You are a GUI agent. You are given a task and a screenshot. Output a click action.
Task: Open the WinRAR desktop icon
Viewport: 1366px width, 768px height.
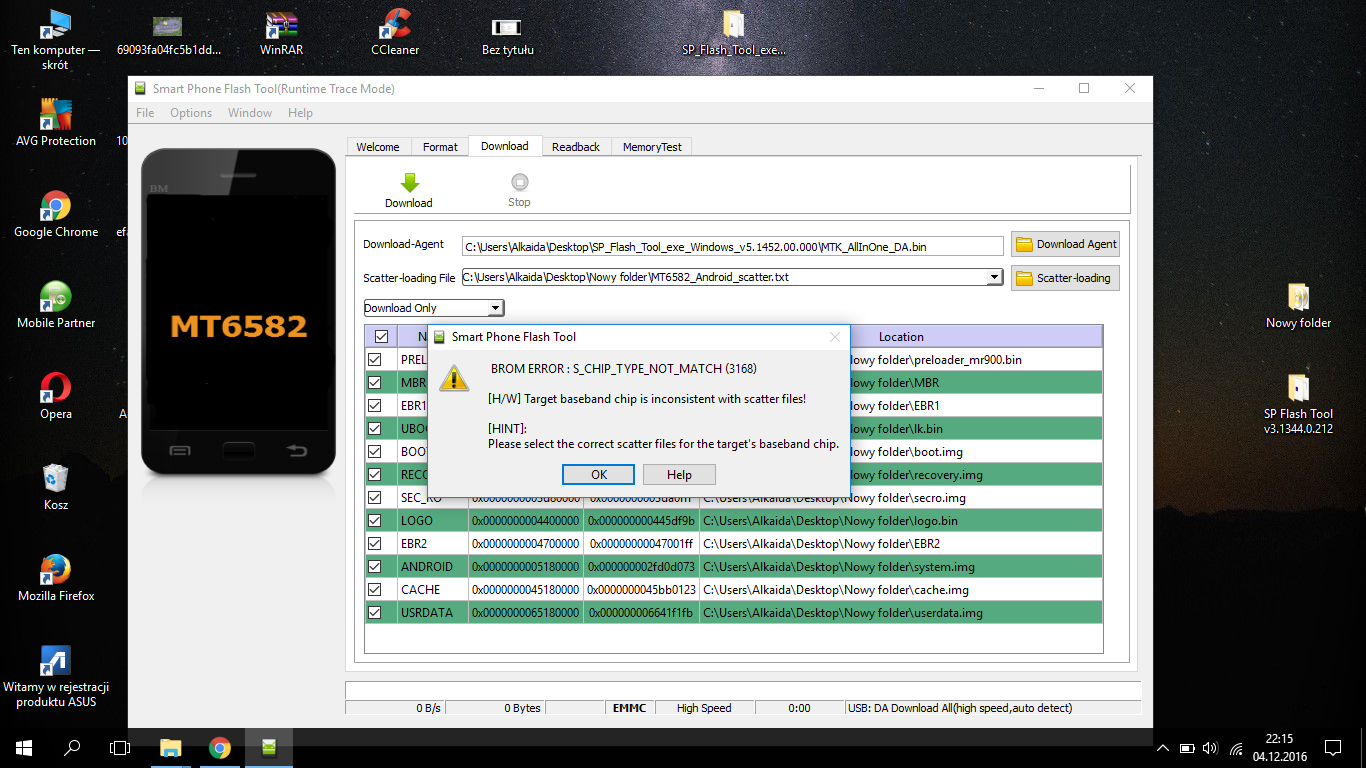point(281,34)
